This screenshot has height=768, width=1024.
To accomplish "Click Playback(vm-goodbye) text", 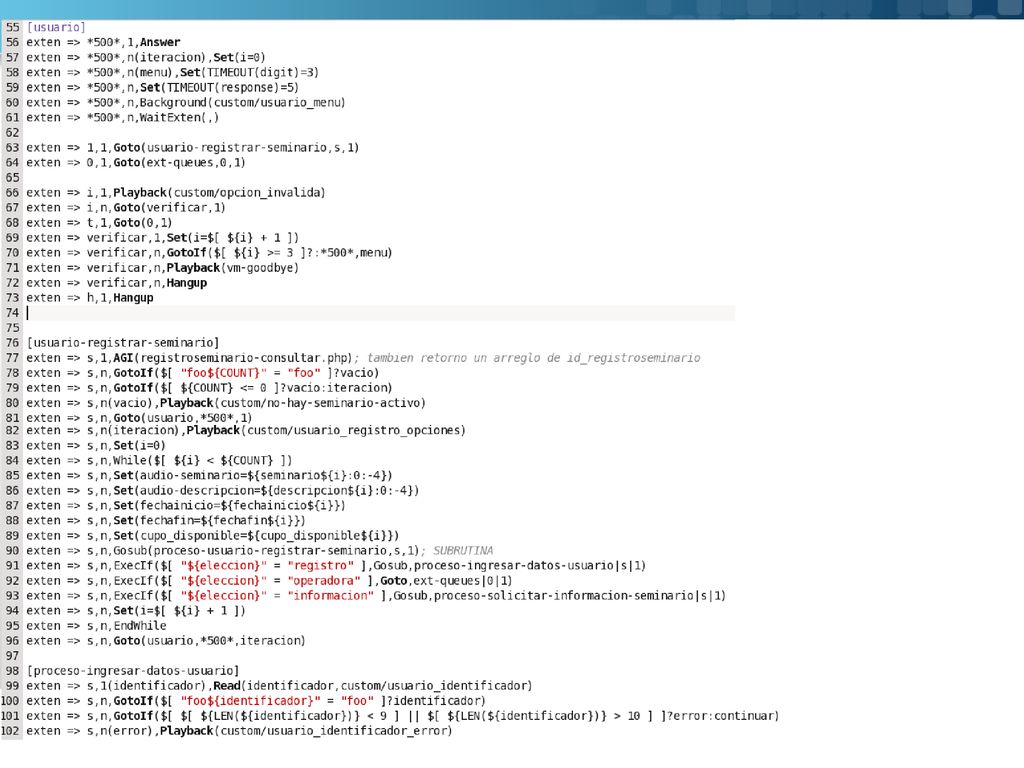I will [x=232, y=268].
